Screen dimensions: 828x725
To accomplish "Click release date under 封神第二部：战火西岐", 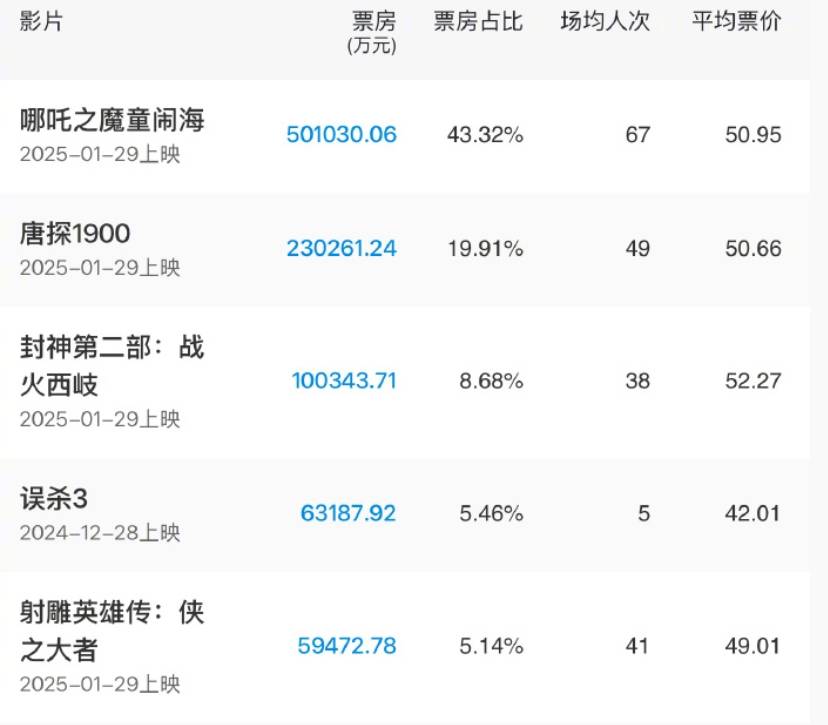I will (100, 419).
